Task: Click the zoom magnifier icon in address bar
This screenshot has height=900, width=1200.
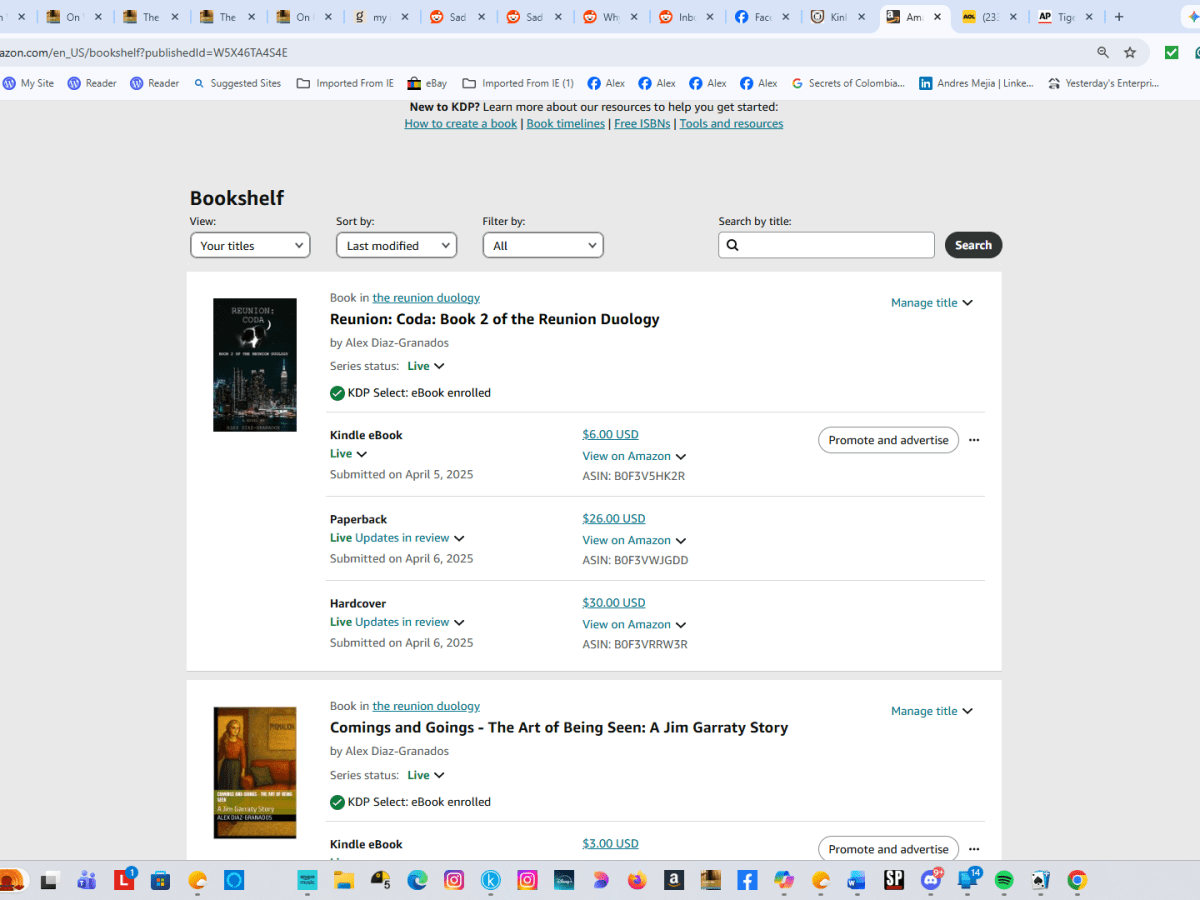Action: [1103, 52]
